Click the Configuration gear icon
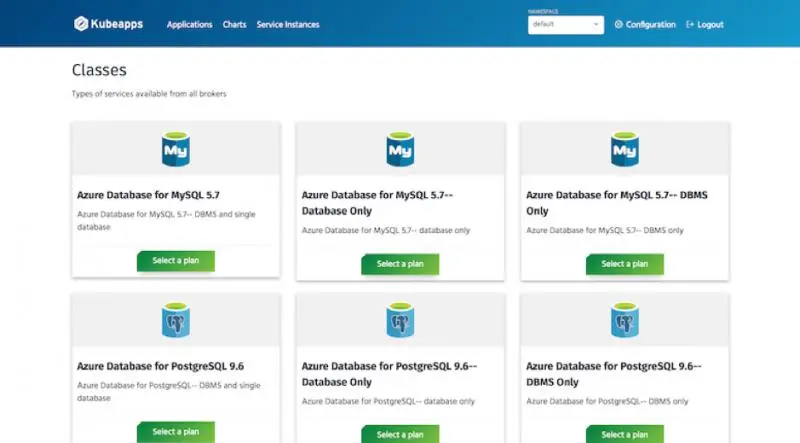 tap(618, 24)
